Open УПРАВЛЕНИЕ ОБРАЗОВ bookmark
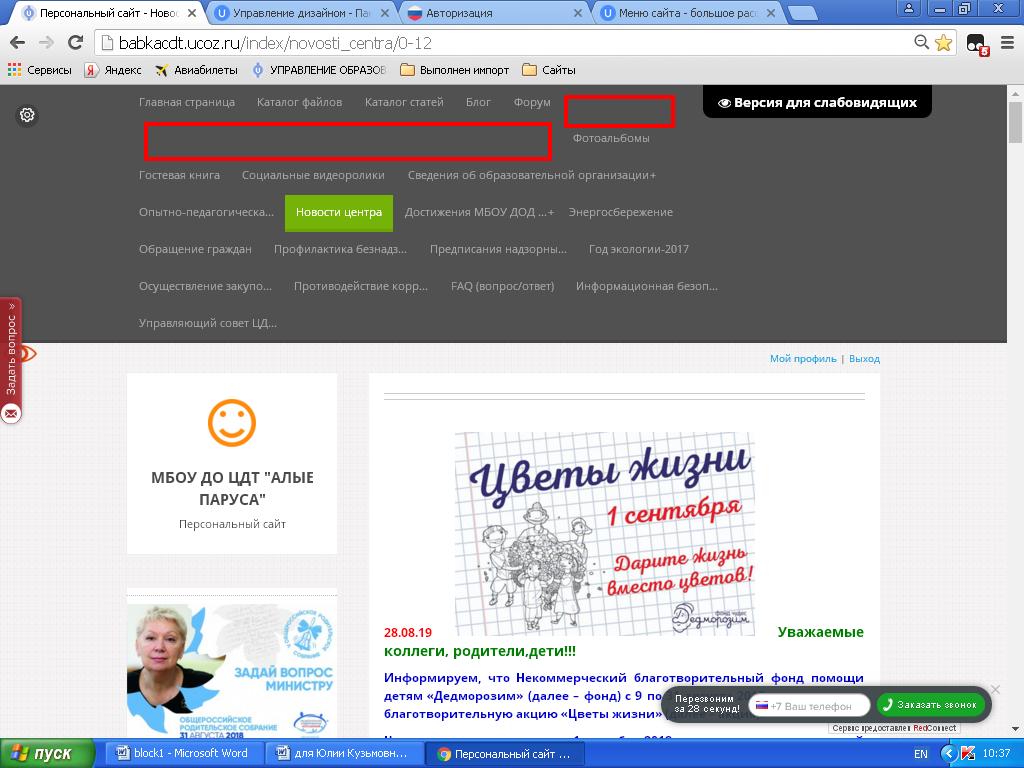 [319, 70]
